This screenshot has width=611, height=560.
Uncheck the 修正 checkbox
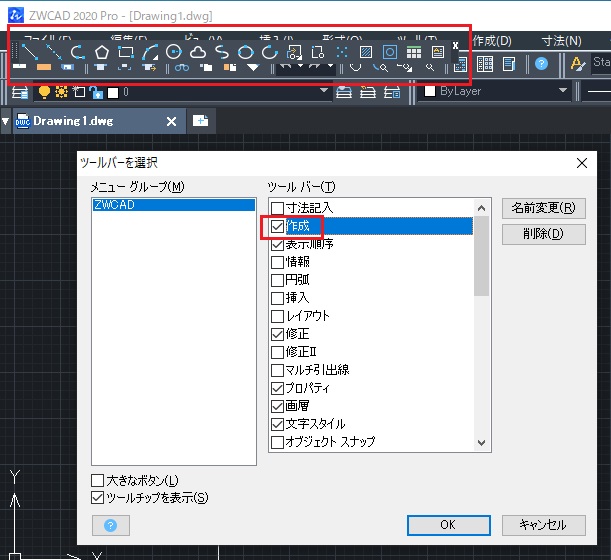pyautogui.click(x=277, y=334)
